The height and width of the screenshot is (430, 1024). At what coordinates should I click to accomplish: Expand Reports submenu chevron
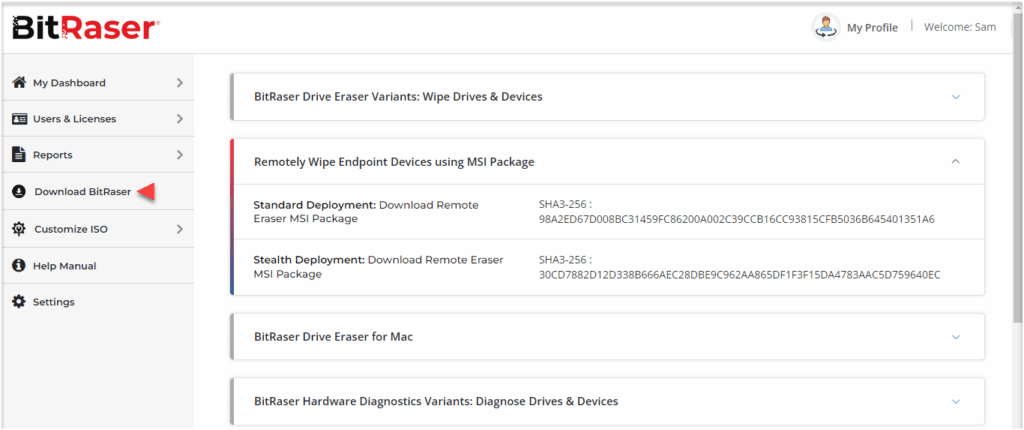tap(180, 155)
